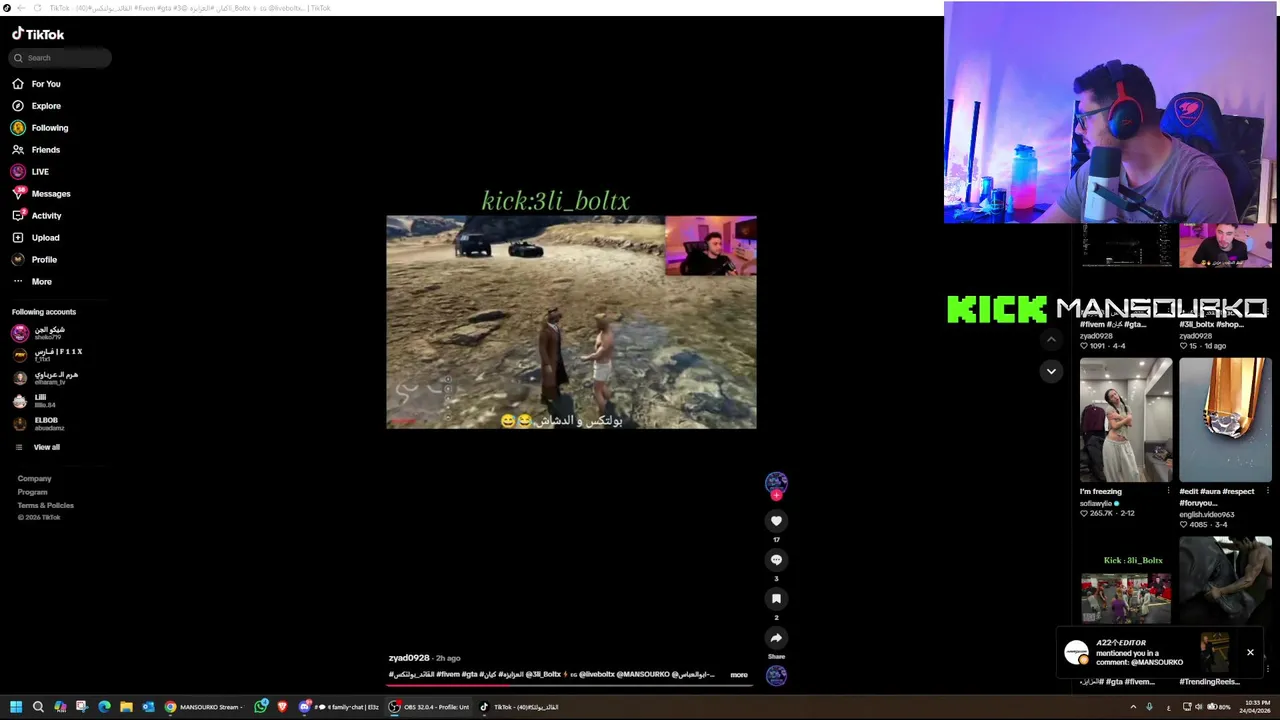
Task: Expand the Program footer section
Action: [x=32, y=492]
